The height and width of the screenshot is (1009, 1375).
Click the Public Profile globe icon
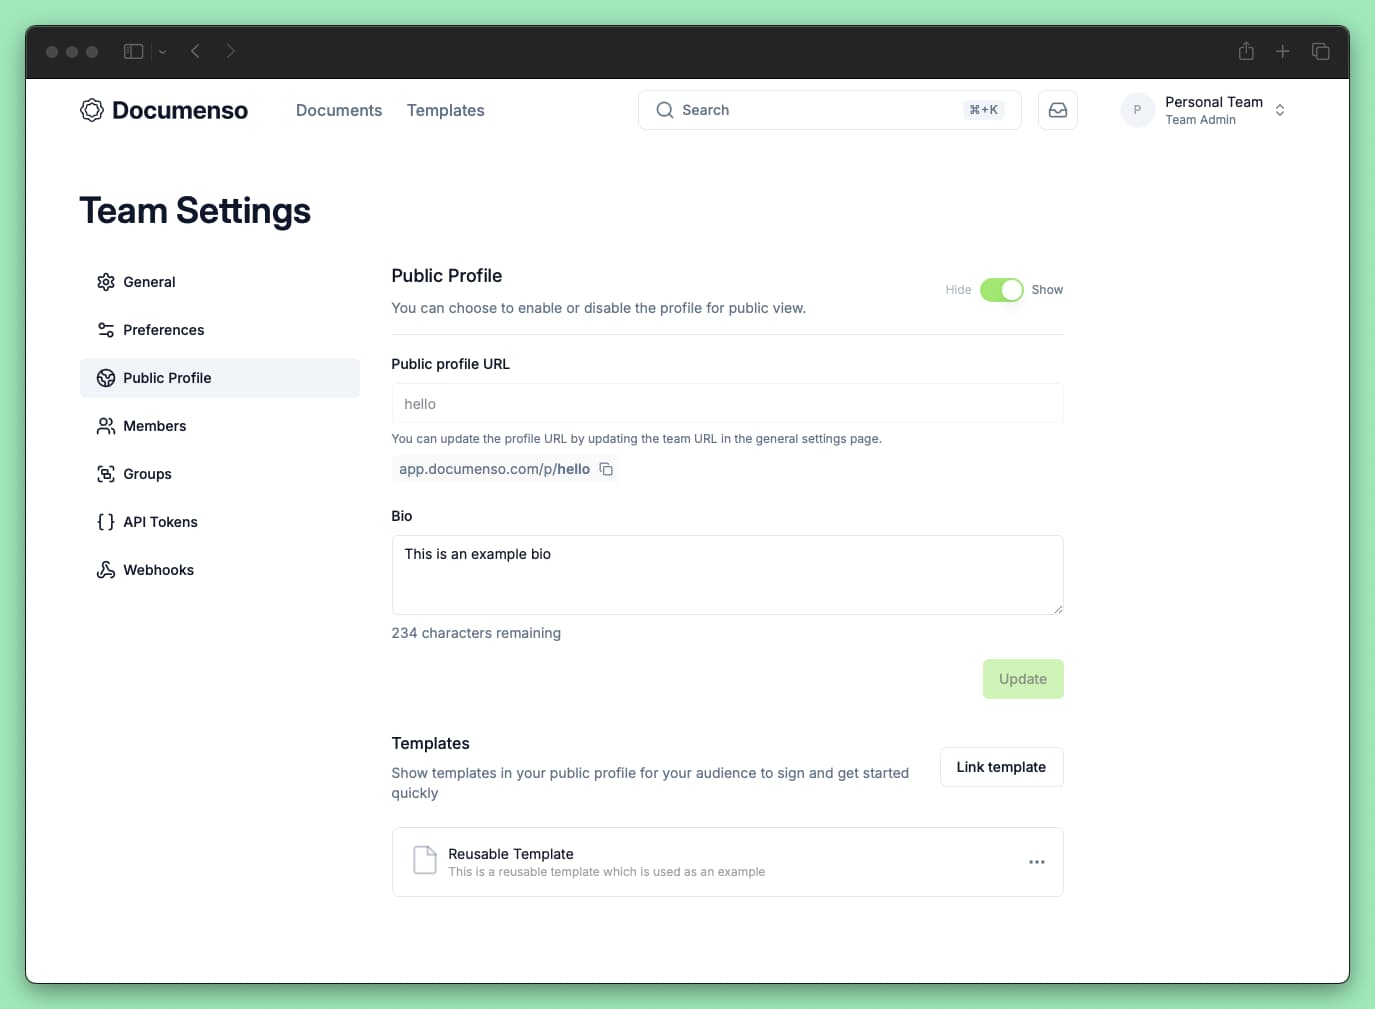(106, 377)
